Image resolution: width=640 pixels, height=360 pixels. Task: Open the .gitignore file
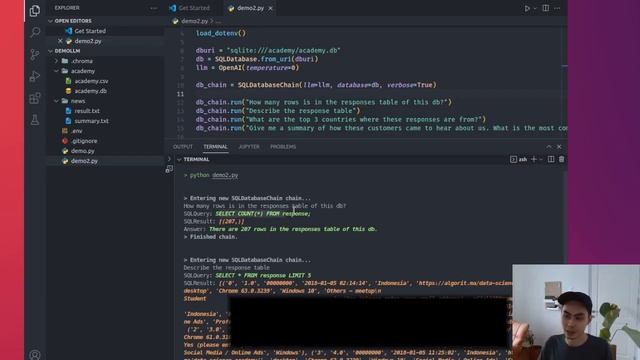(x=84, y=141)
